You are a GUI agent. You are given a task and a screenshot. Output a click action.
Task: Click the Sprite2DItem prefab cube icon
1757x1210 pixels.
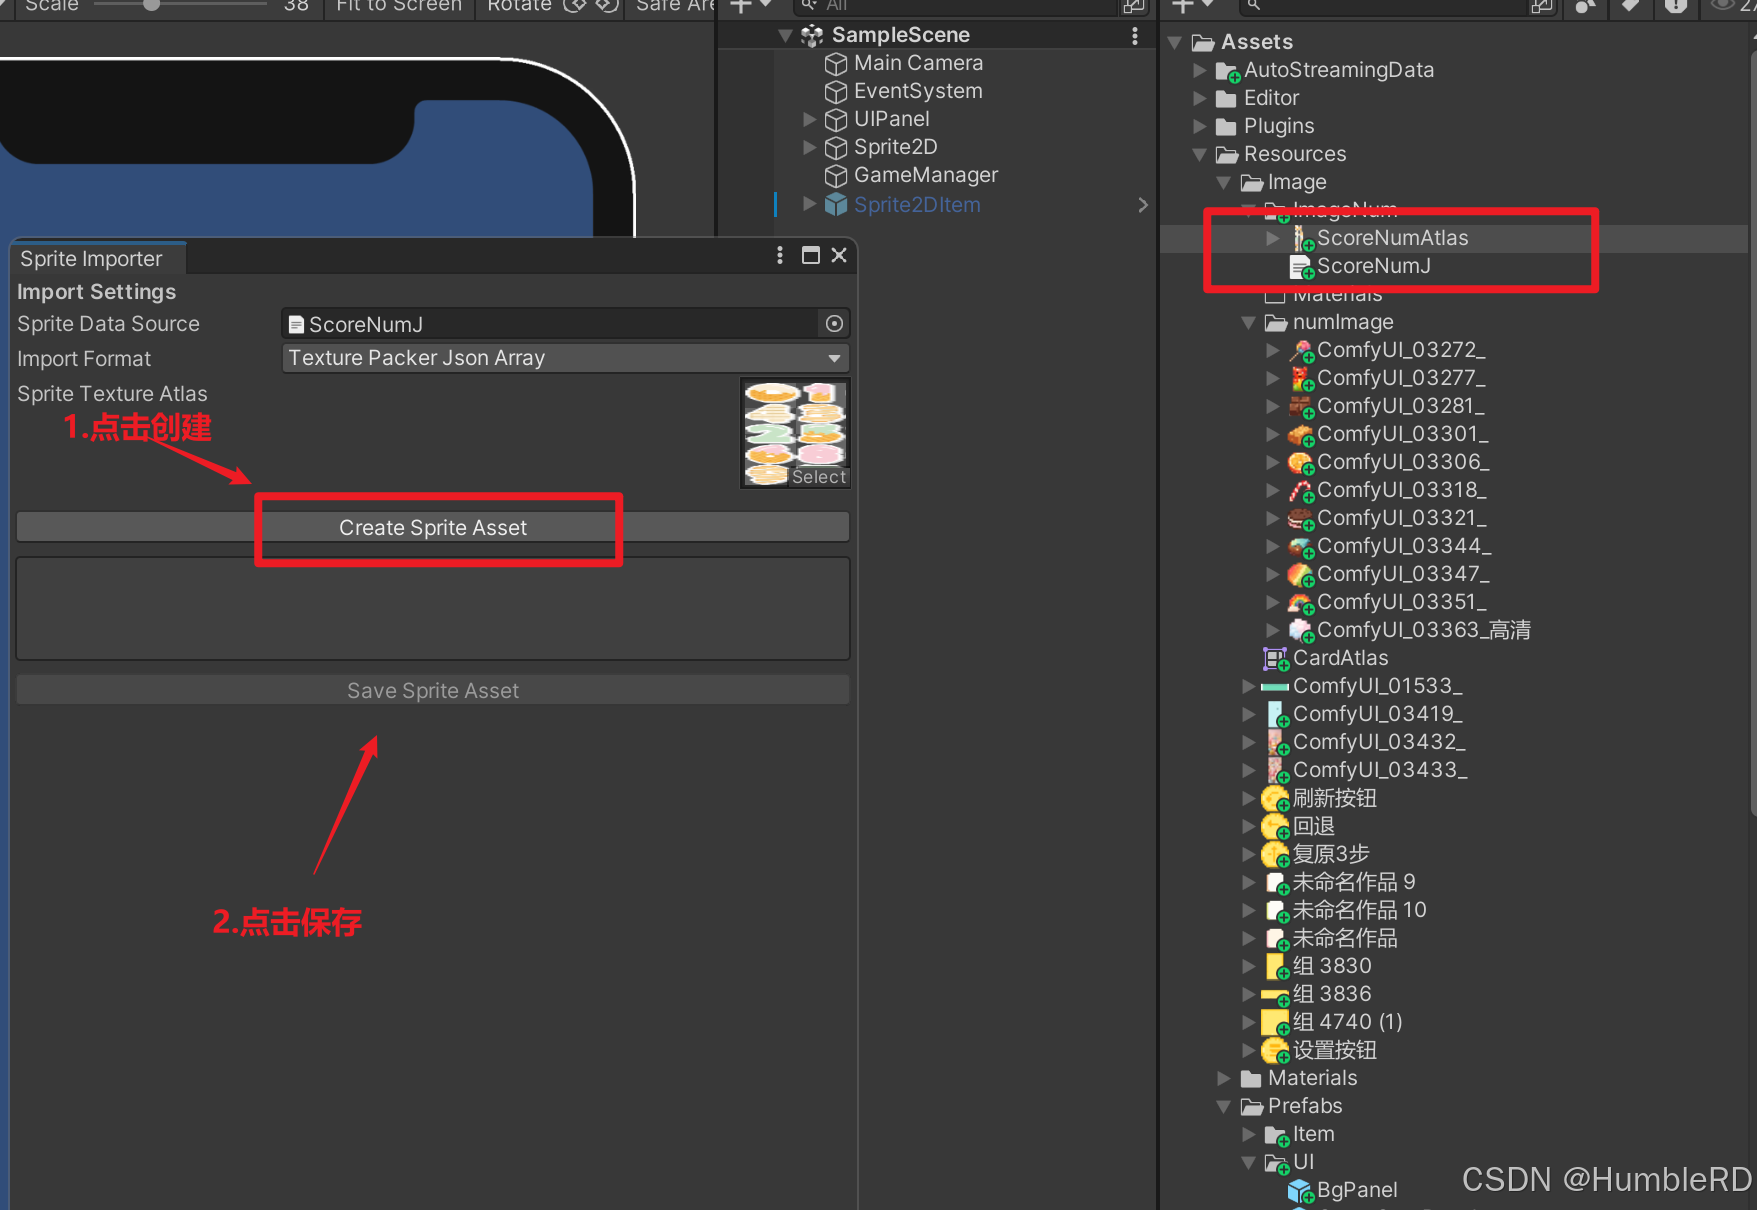point(836,205)
